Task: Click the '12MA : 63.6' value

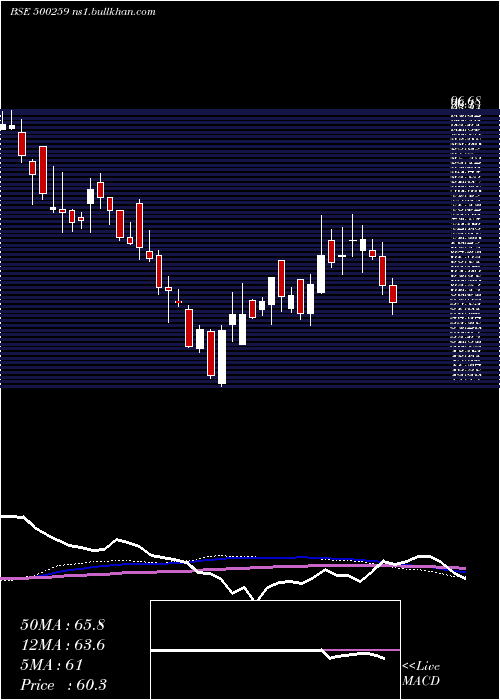Action: pyautogui.click(x=62, y=645)
